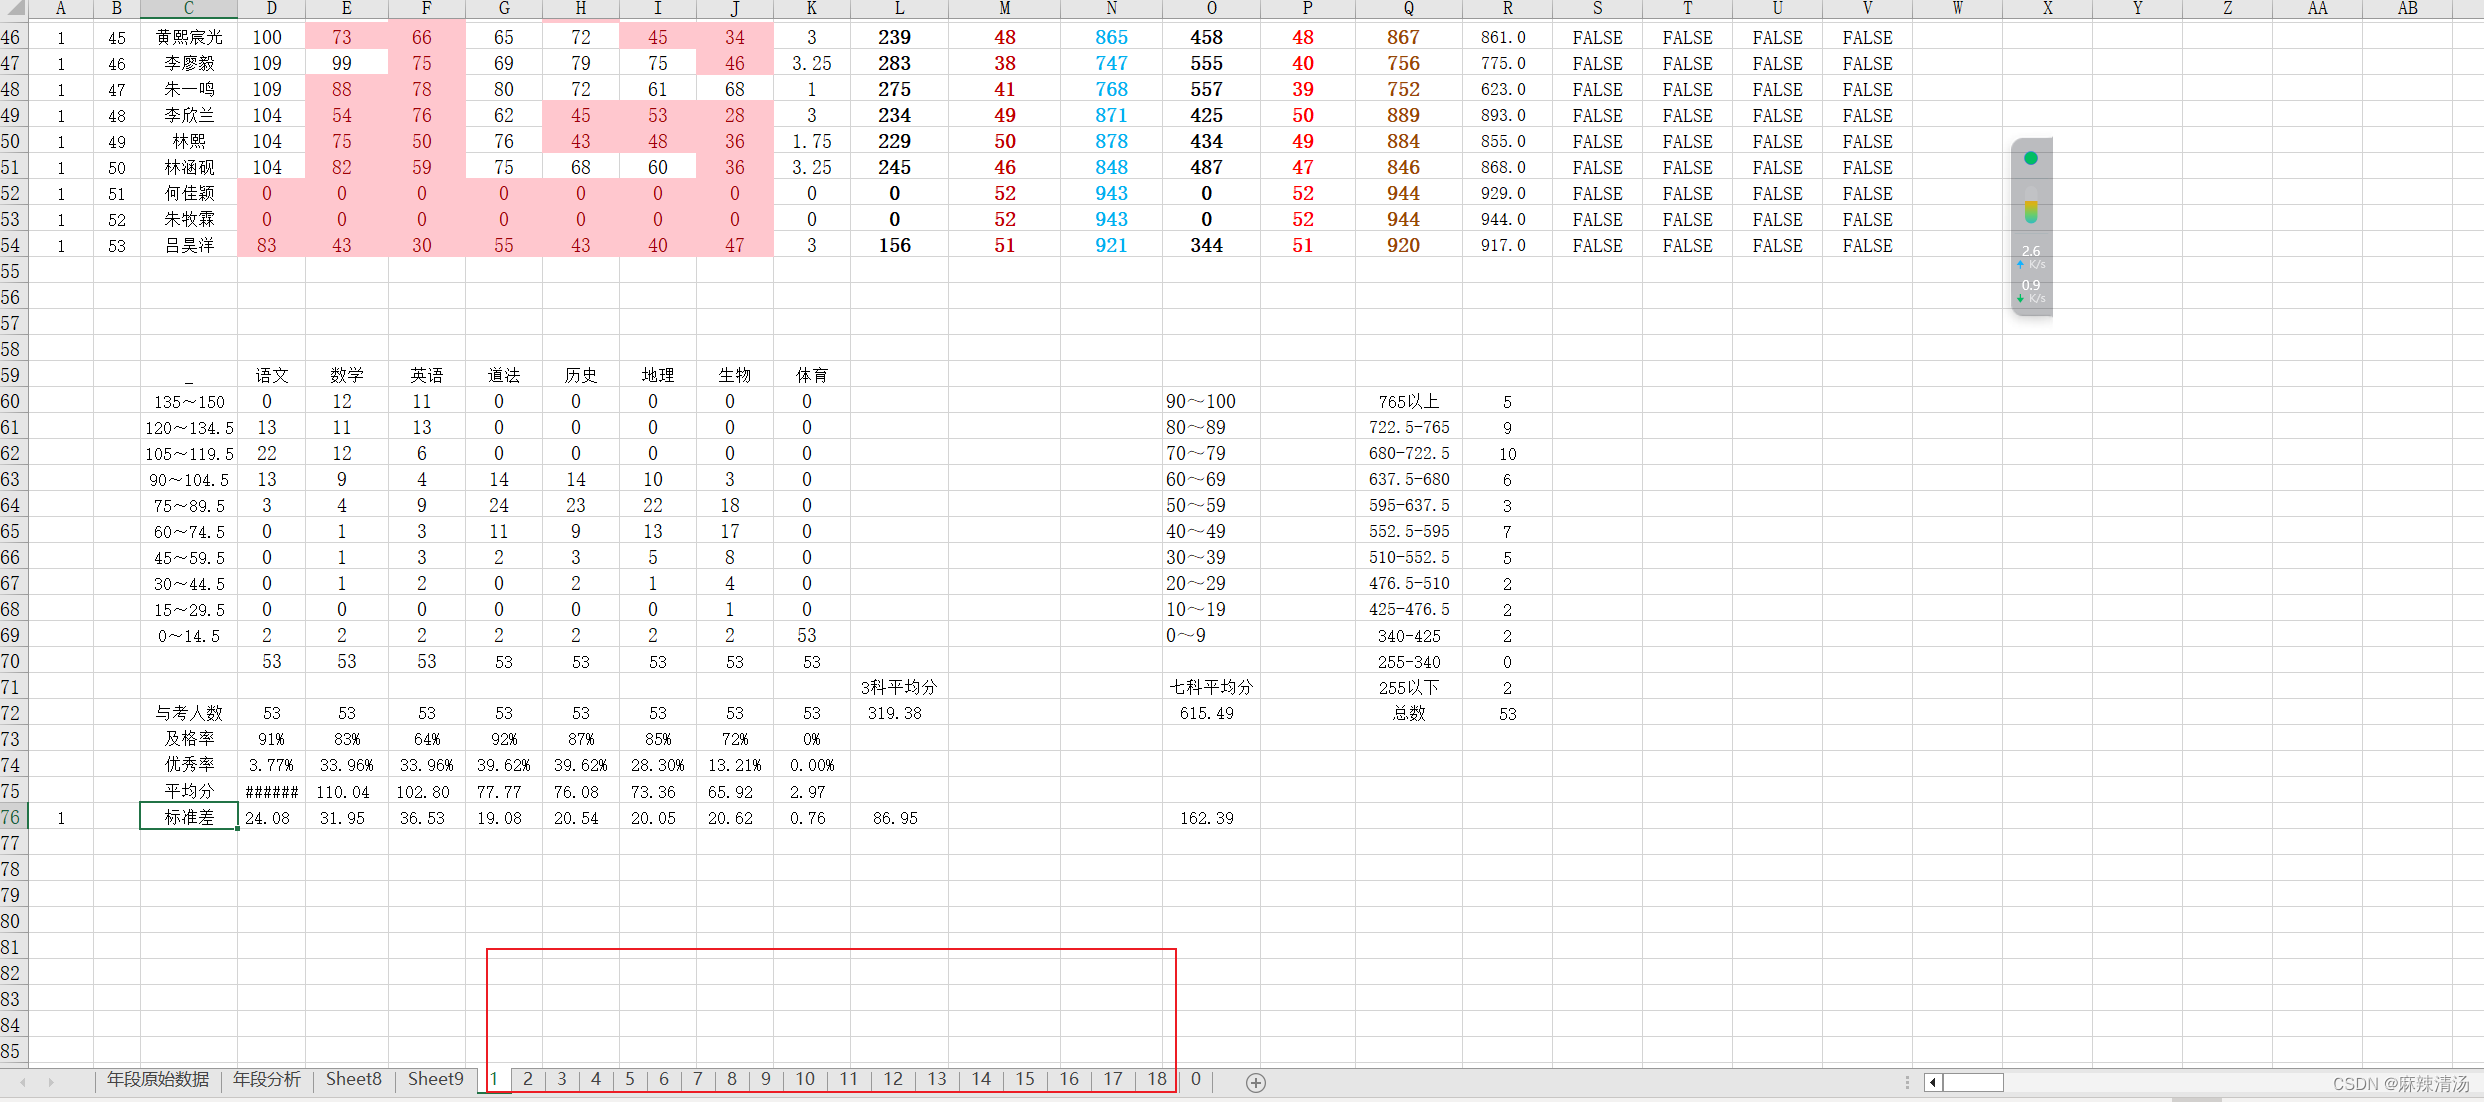
Task: Click the upload speed indicator
Action: [x=2031, y=256]
